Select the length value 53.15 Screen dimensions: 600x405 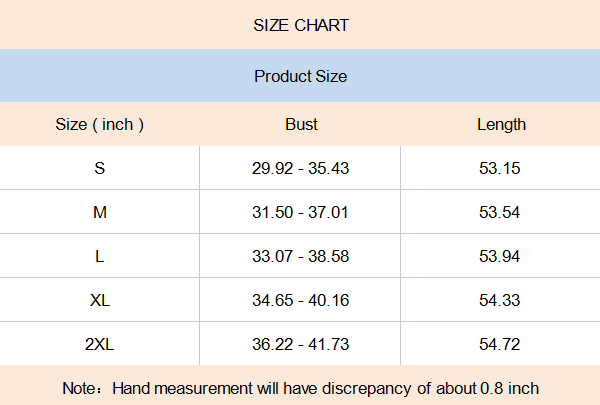[500, 168]
